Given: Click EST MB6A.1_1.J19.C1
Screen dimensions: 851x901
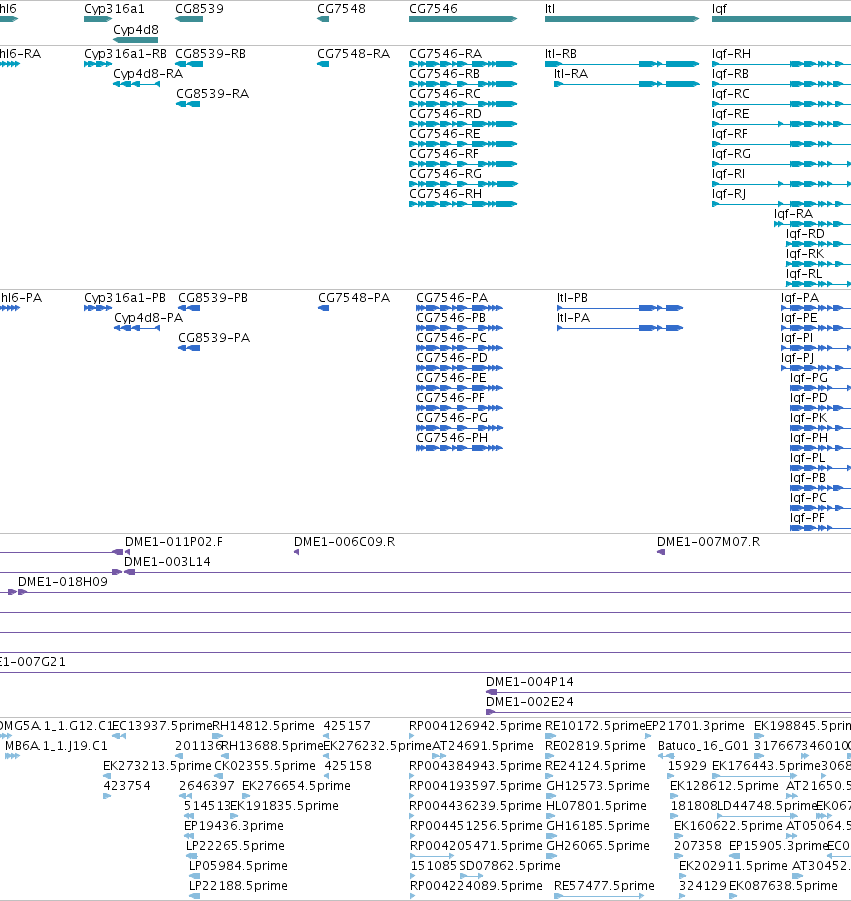Looking at the screenshot, I should 56,746.
